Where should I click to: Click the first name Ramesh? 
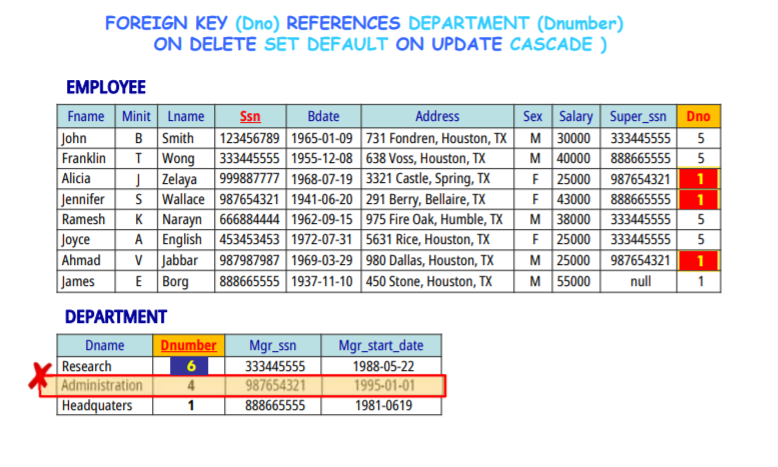pyautogui.click(x=83, y=219)
